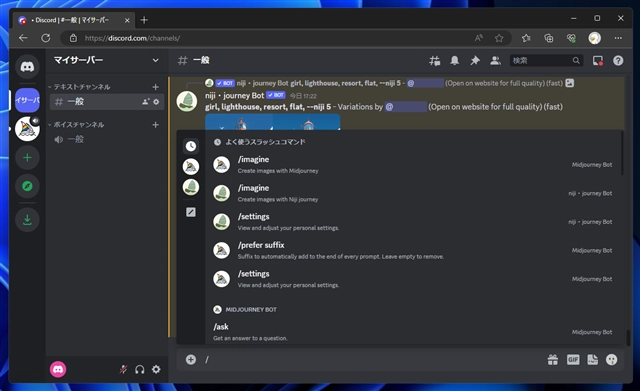Select the /prefer suffix command

(413, 251)
